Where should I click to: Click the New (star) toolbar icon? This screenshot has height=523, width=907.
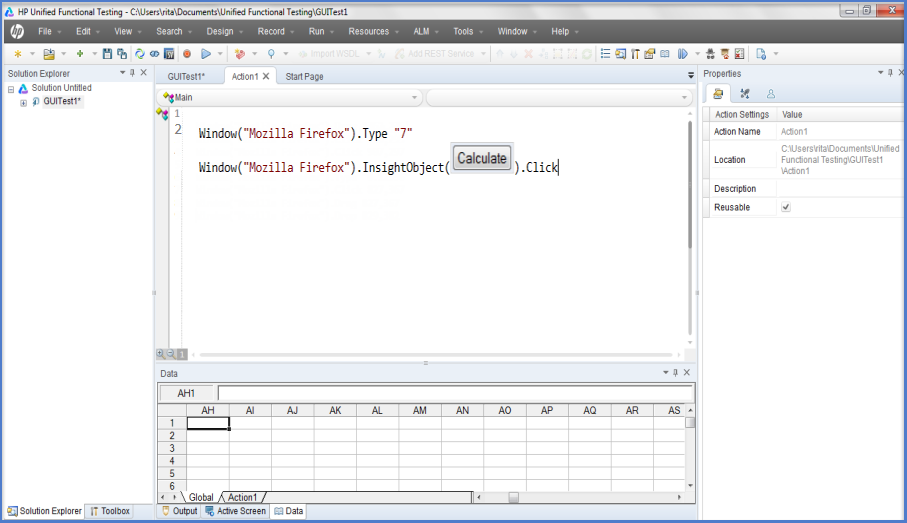point(18,54)
